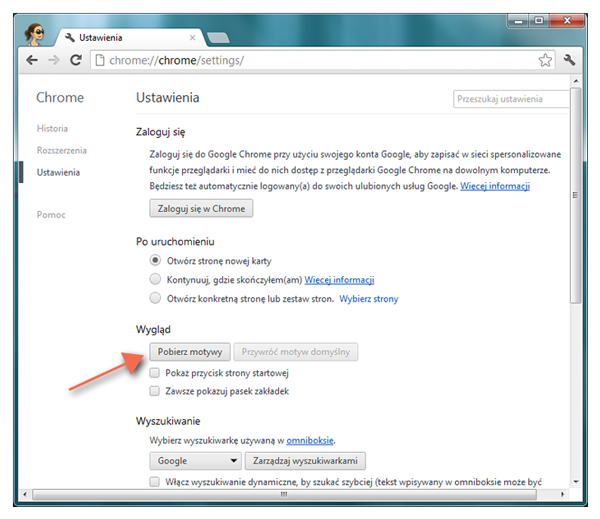This screenshot has height=519, width=600.
Task: Open the 'Wybierz strony' link
Action: point(370,298)
